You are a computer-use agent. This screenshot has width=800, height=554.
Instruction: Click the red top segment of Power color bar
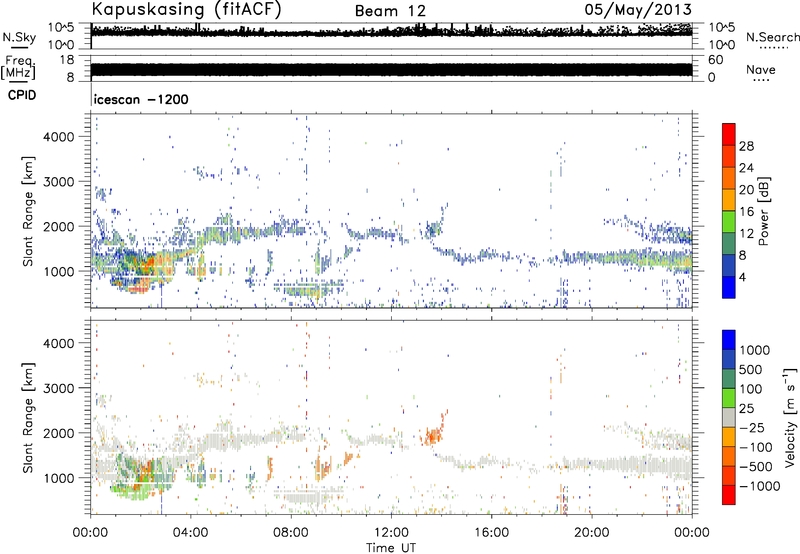pyautogui.click(x=729, y=135)
